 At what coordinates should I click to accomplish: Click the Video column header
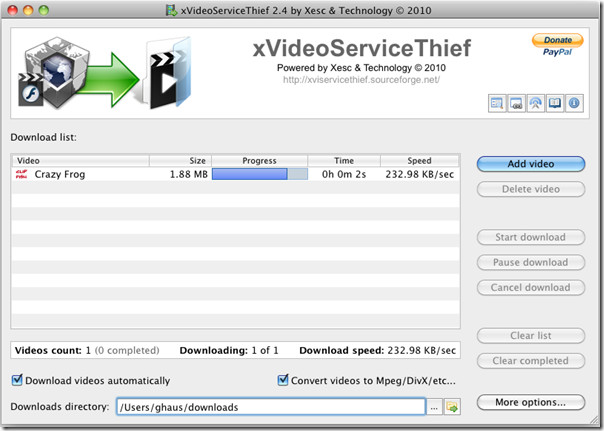81,161
